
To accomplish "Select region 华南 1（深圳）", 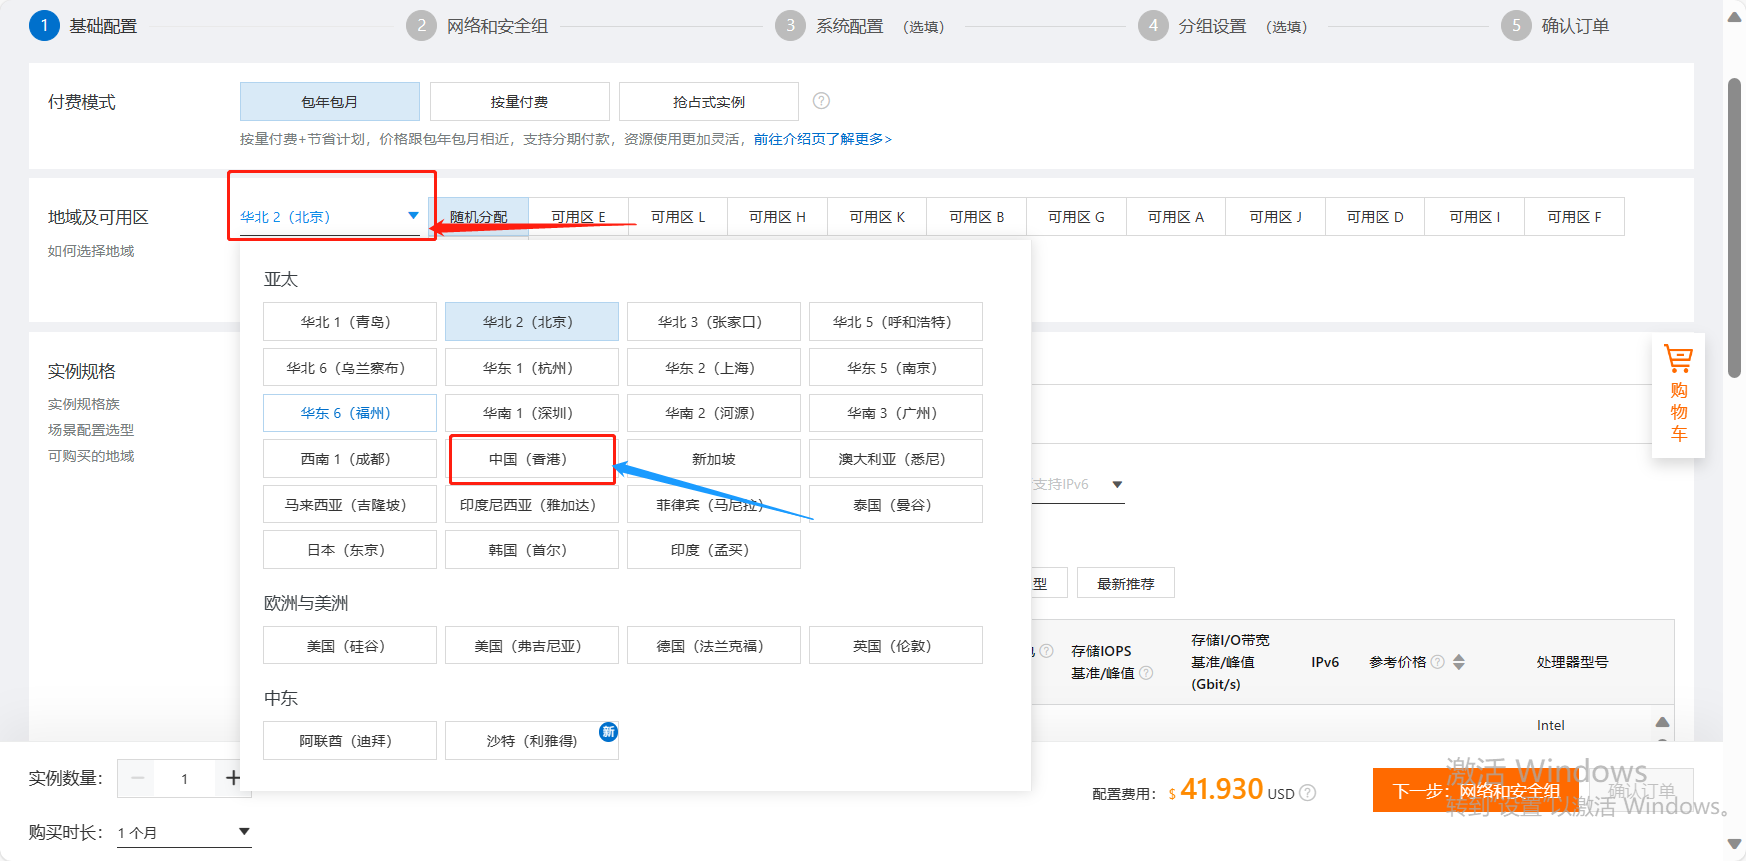I will click(x=532, y=413).
